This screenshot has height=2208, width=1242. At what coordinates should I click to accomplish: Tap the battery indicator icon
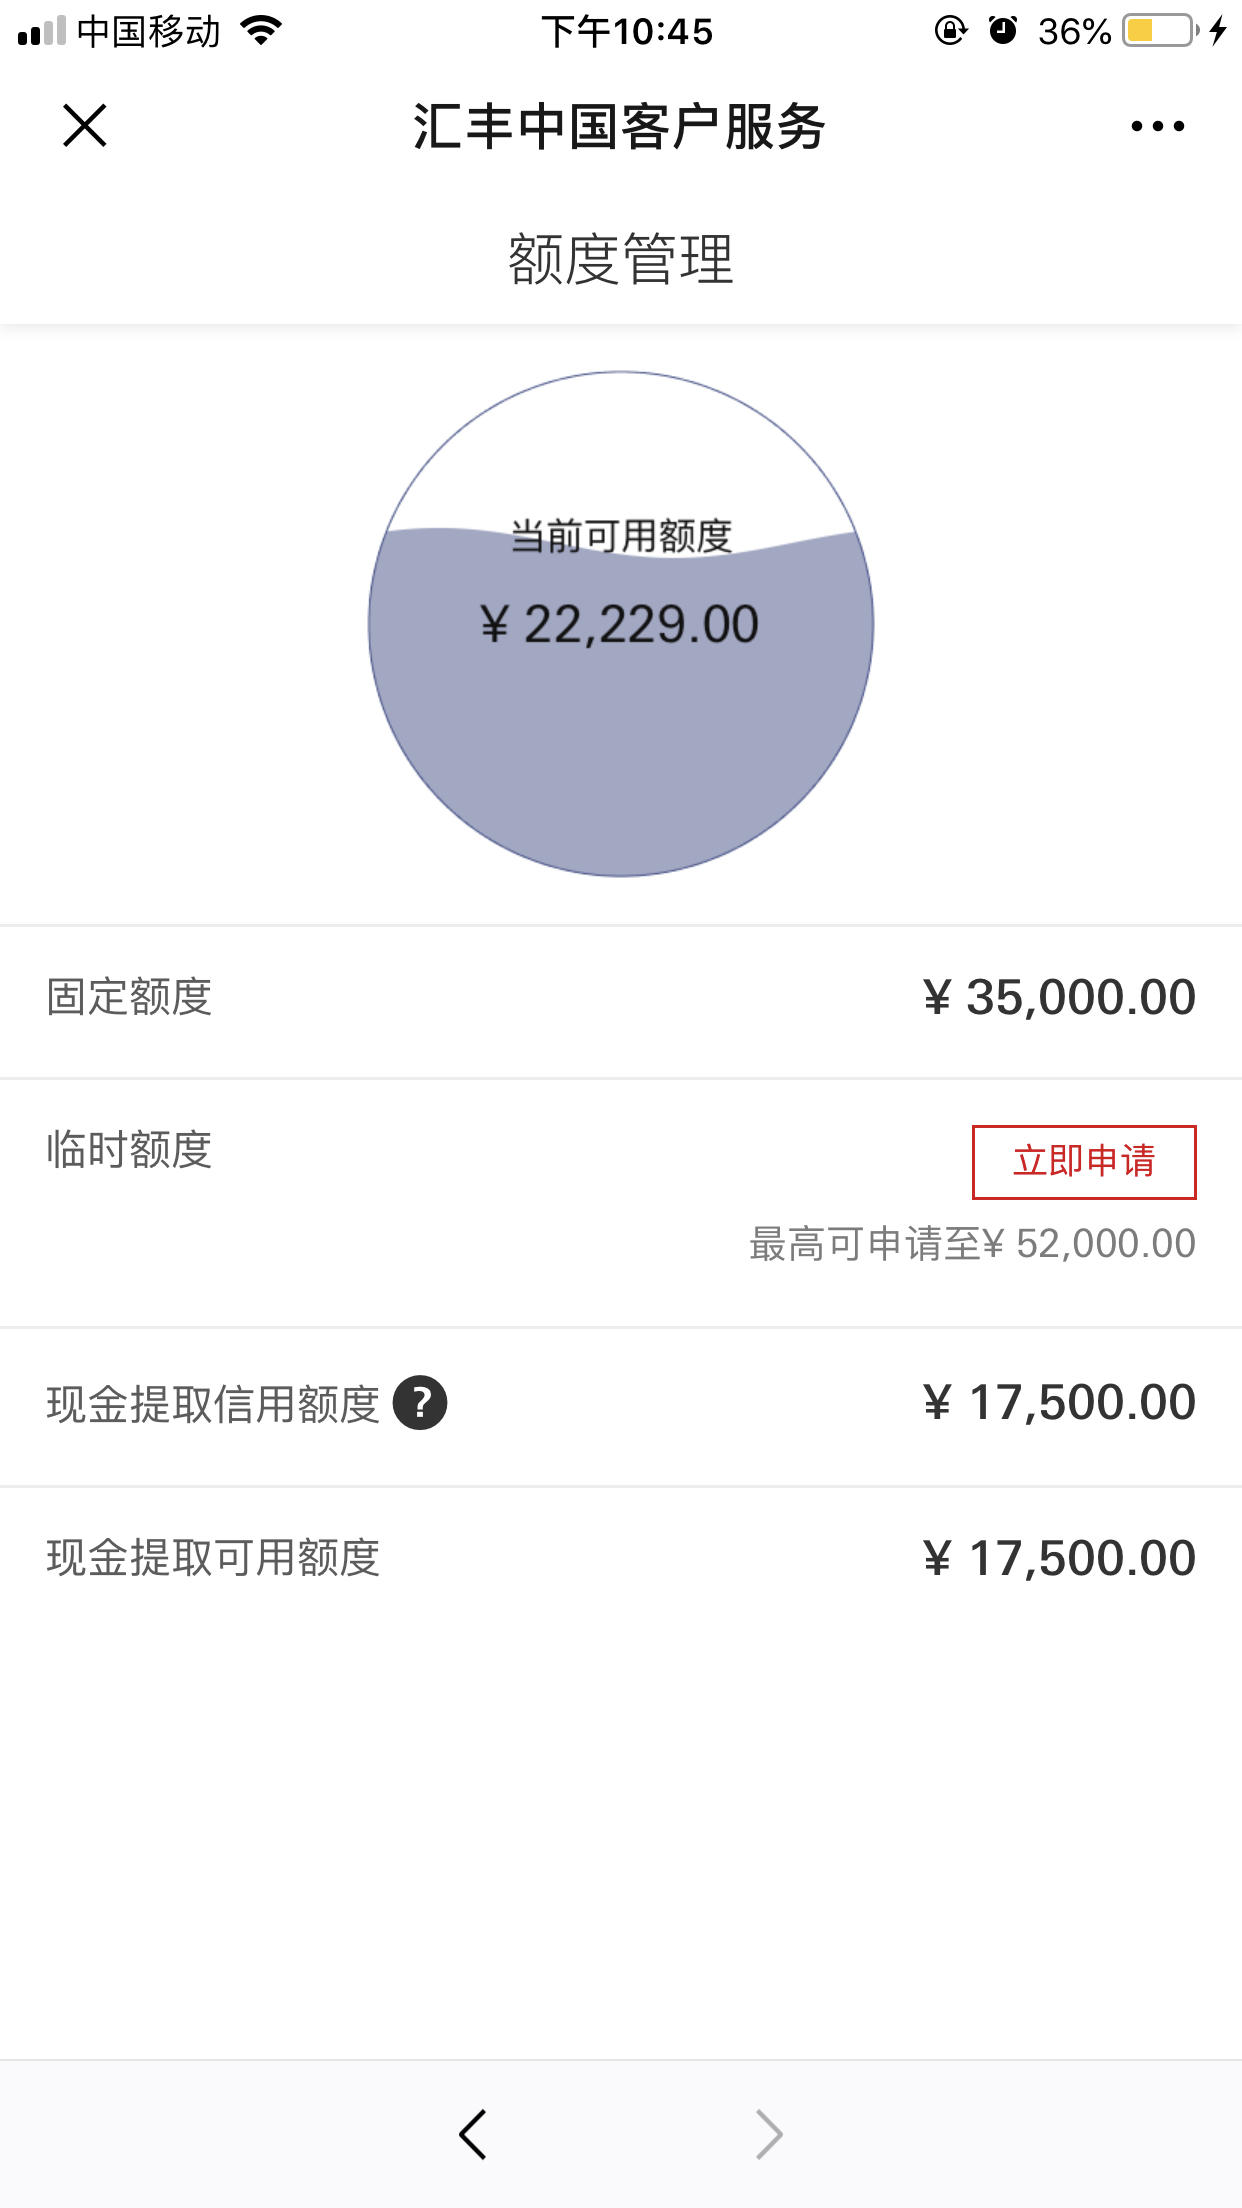tap(1161, 31)
